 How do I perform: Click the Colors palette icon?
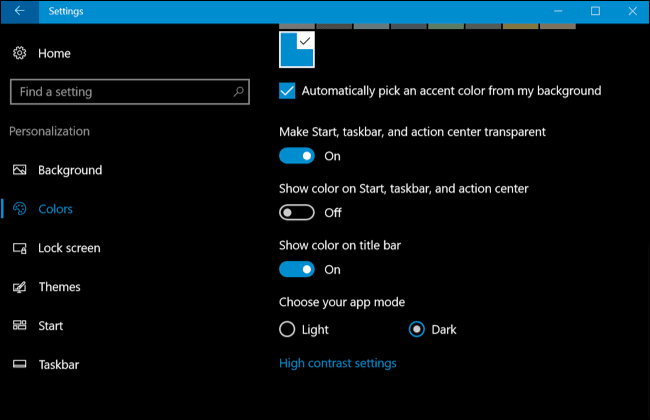coord(20,209)
